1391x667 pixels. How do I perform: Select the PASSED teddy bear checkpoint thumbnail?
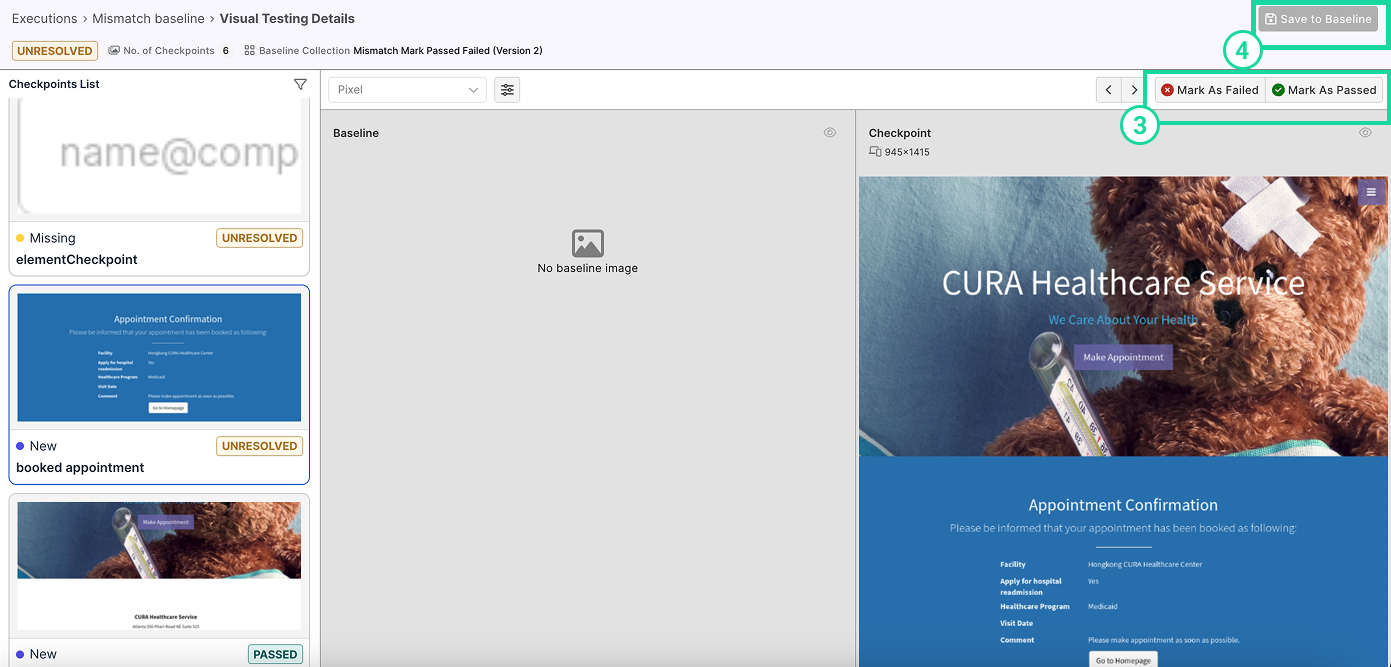click(x=159, y=565)
